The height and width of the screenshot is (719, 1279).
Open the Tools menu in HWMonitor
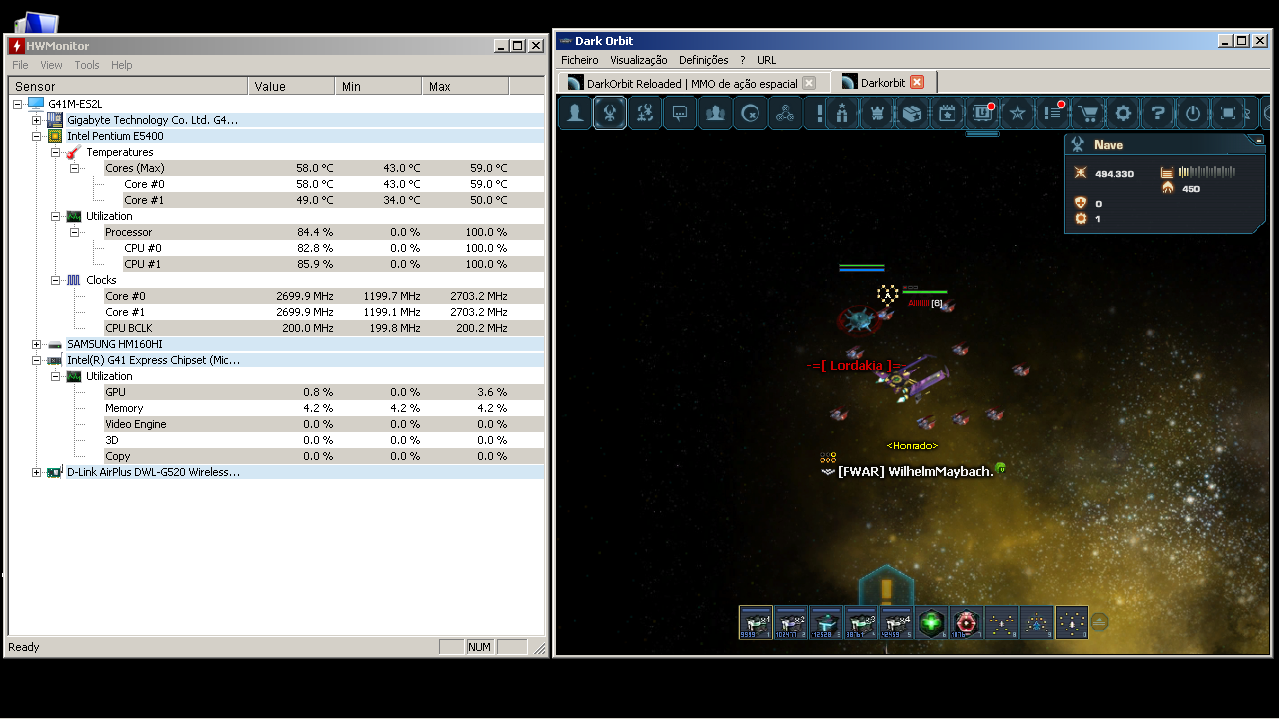87,65
